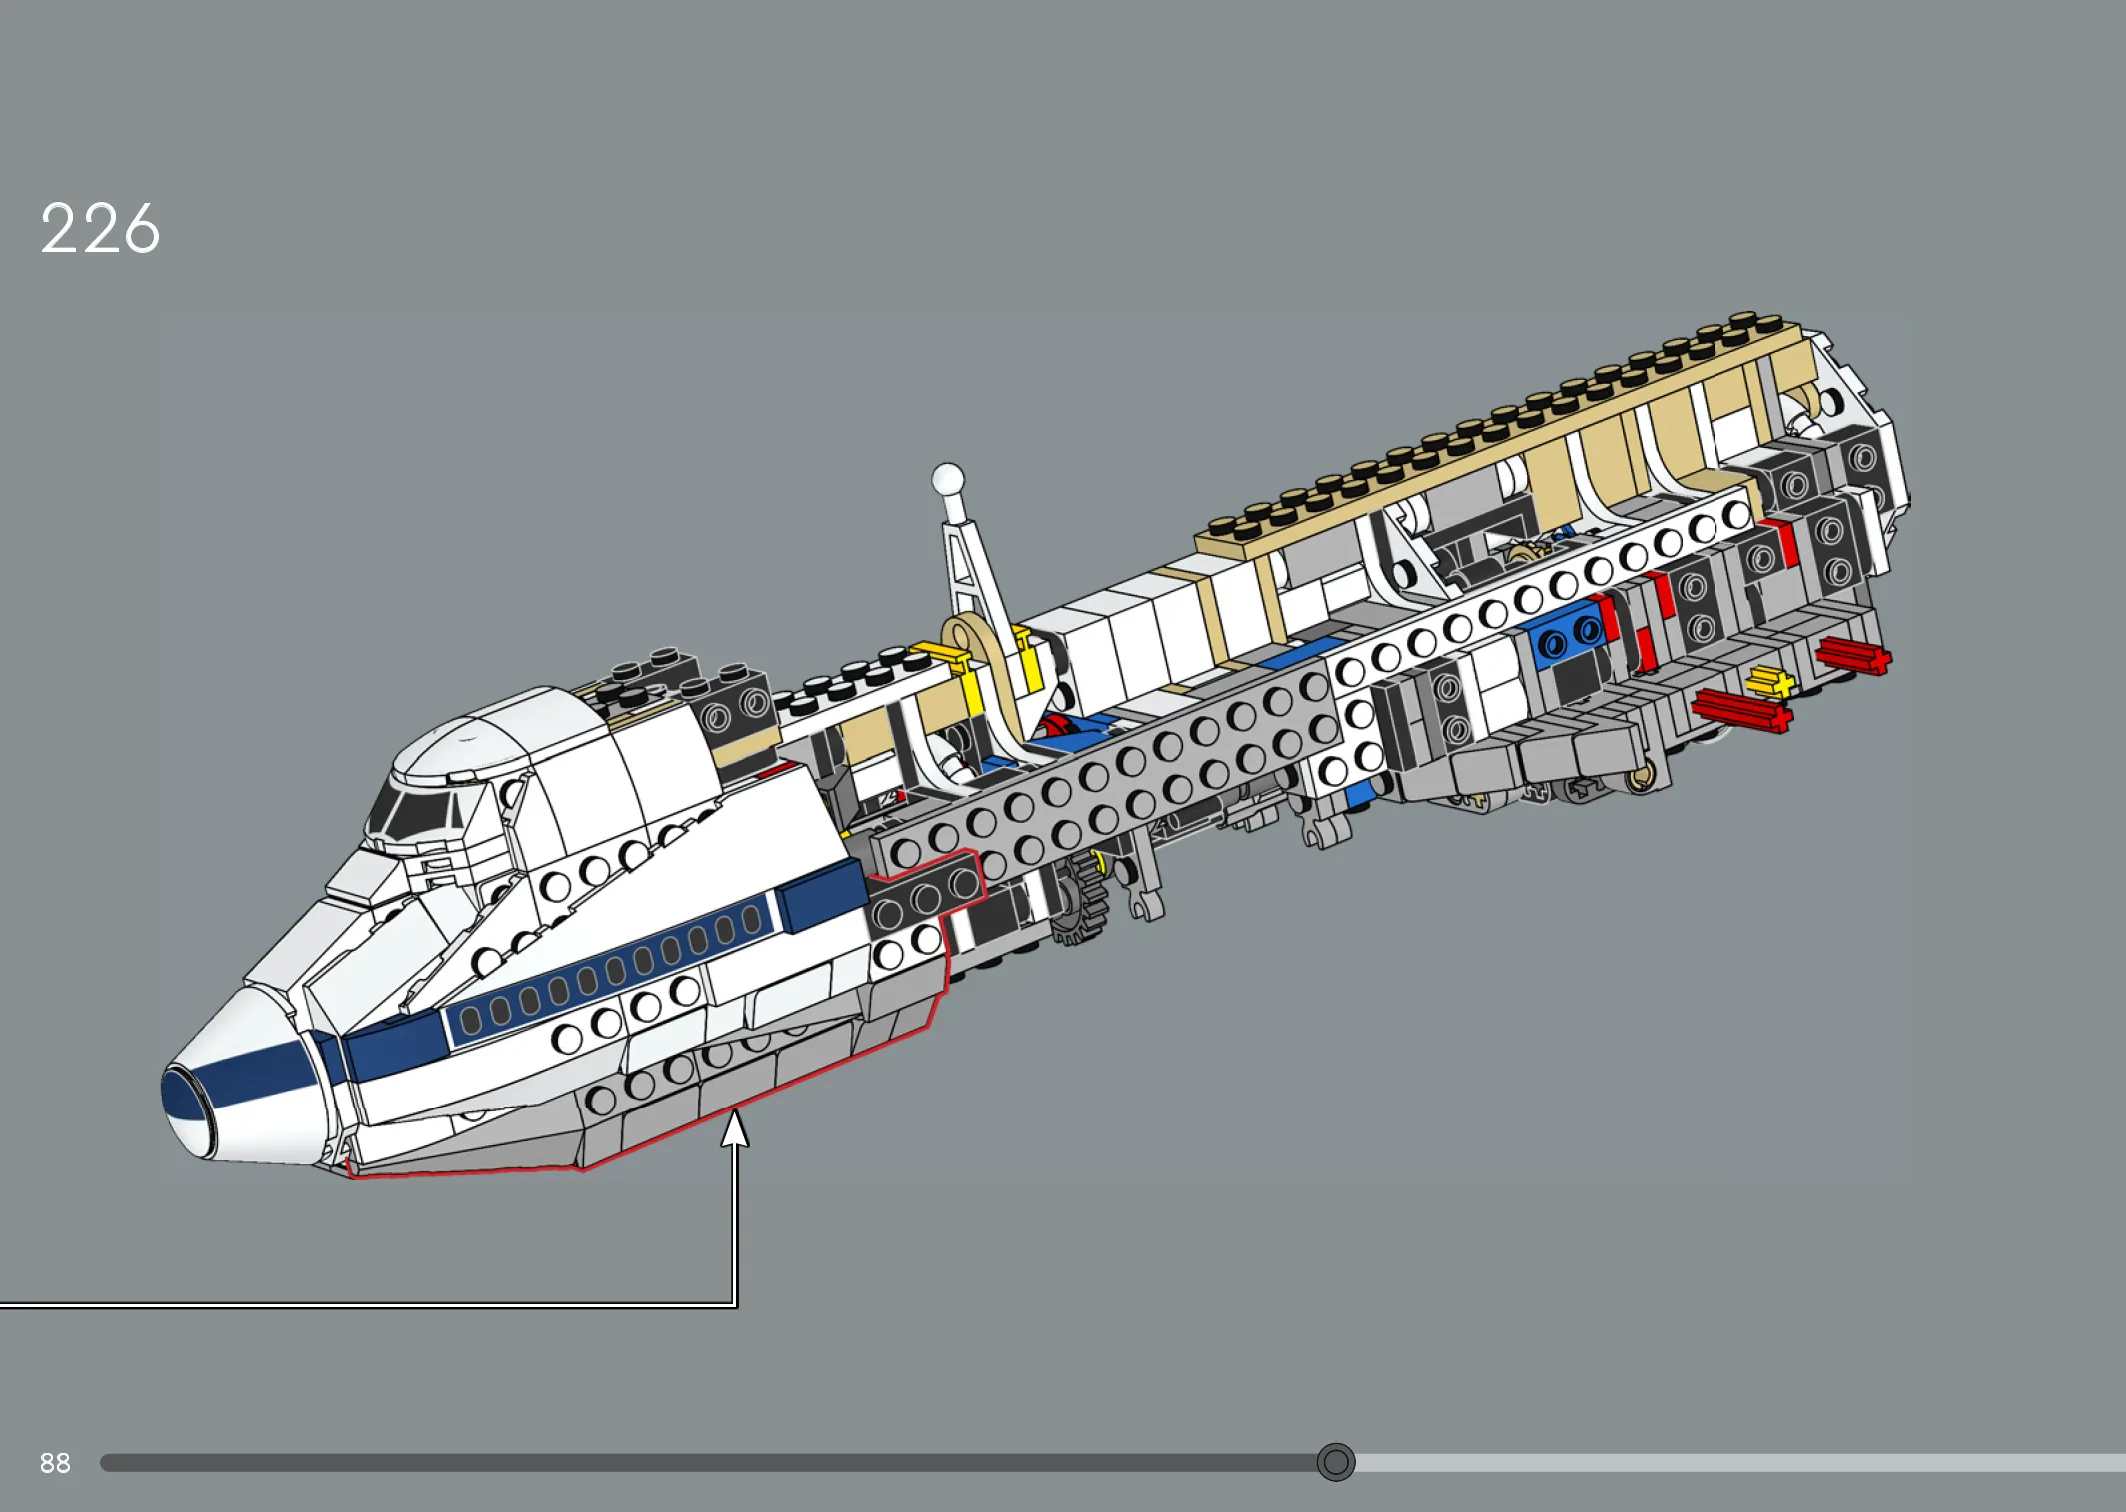Click the unfilled end of the progress bar

(1740, 1463)
